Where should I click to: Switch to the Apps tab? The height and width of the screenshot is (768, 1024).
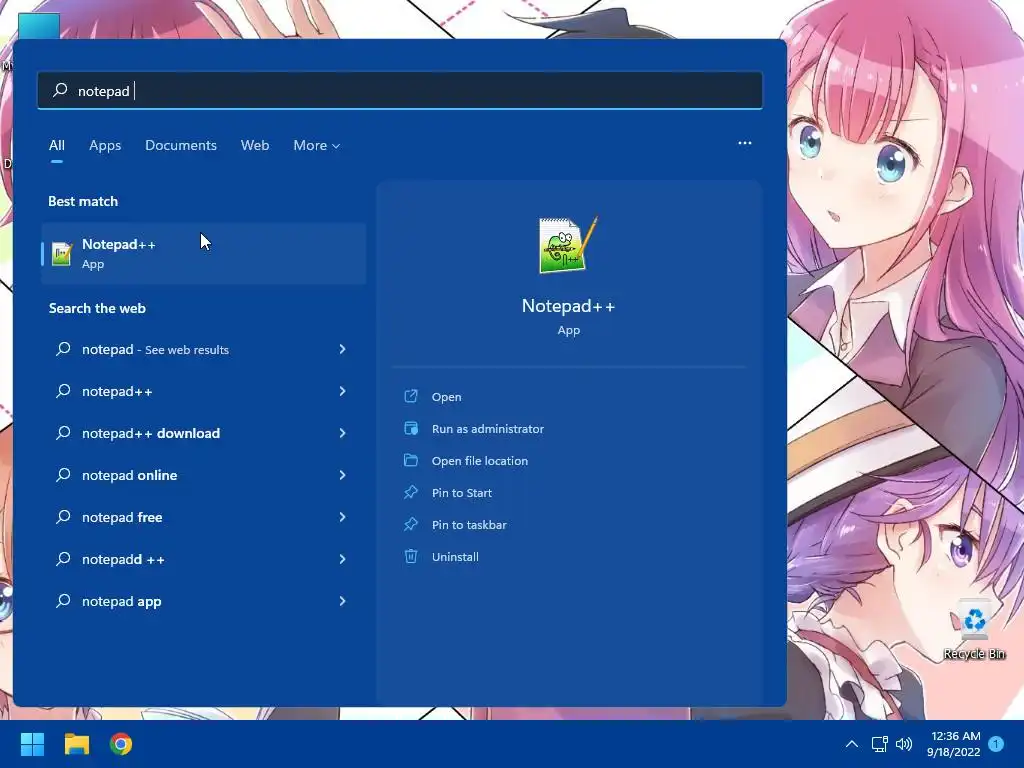105,145
